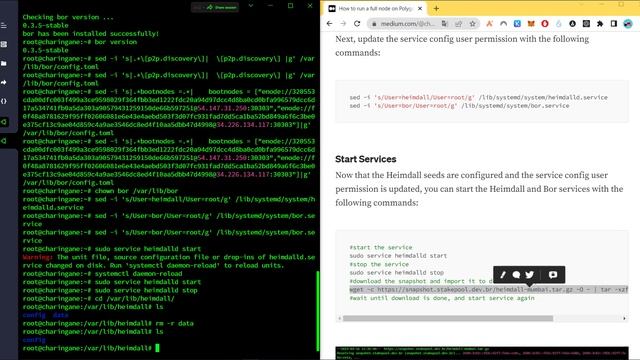
Task: Click the red 'Warning:' text in terminal
Action: click(x=38, y=257)
